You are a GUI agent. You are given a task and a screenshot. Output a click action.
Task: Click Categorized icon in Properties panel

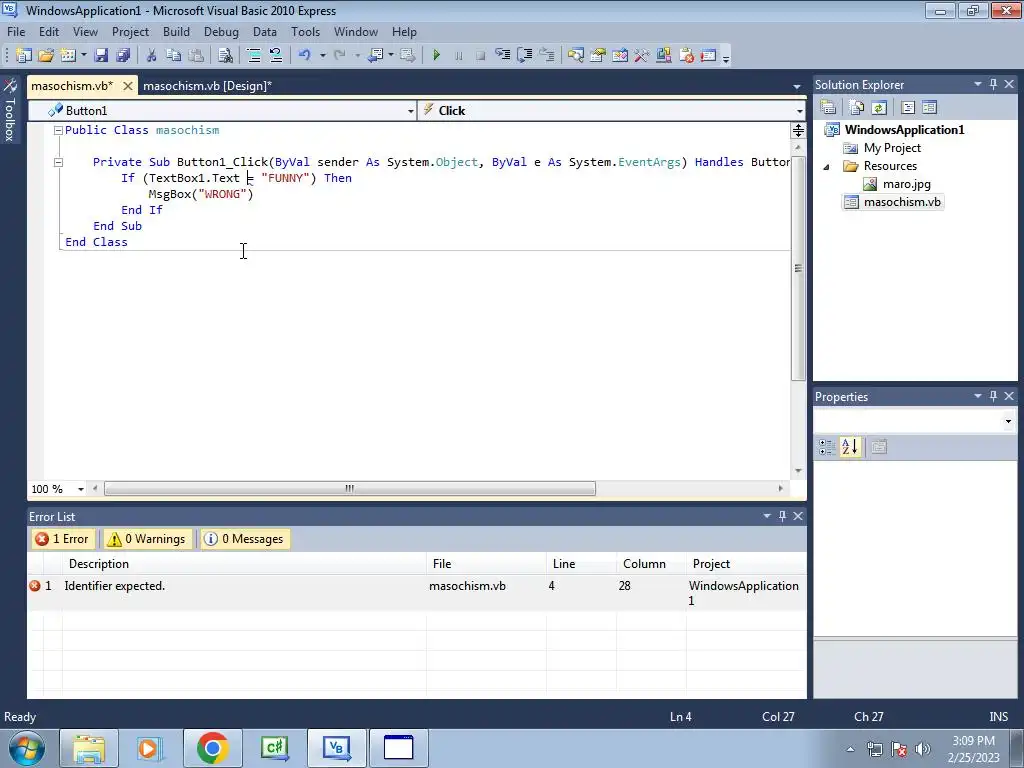827,447
